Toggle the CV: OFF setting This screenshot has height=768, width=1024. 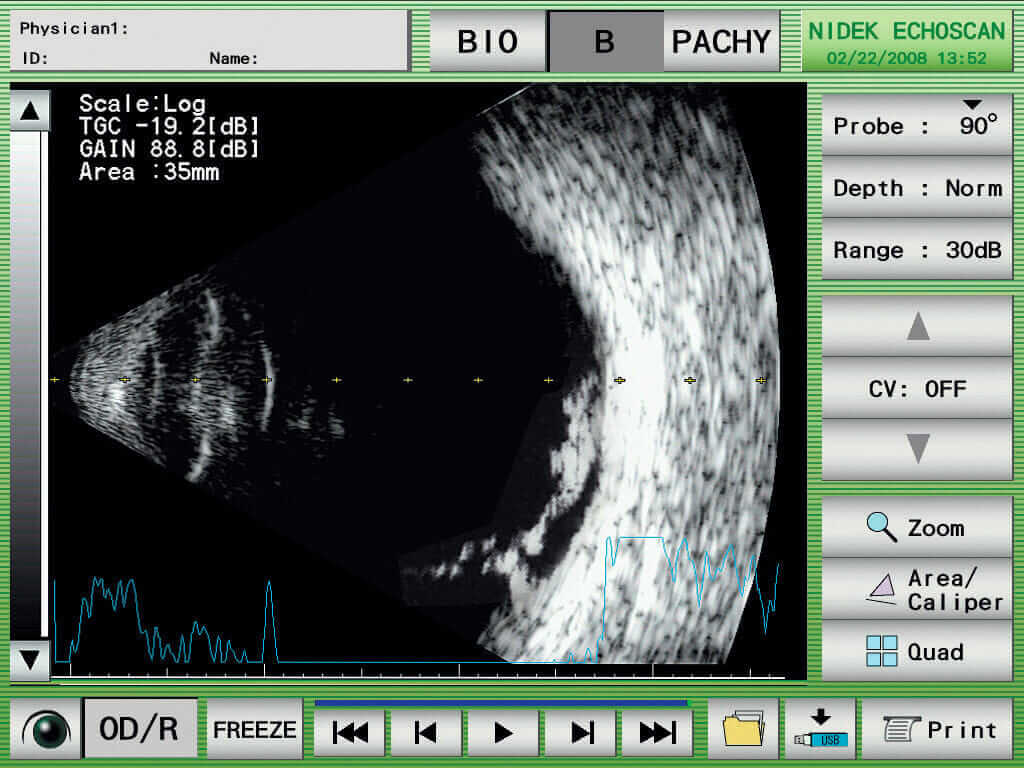917,388
